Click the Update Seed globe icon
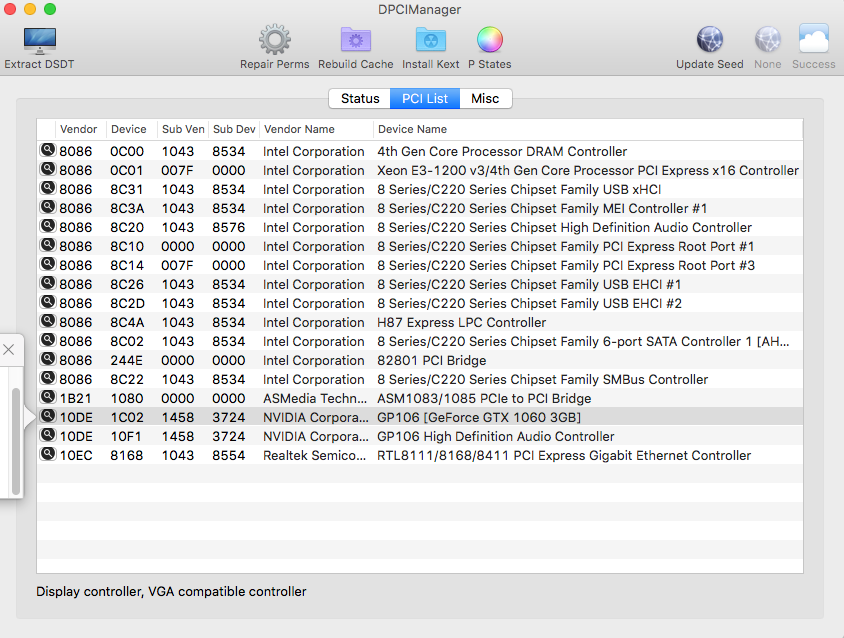The image size is (844, 638). [709, 40]
